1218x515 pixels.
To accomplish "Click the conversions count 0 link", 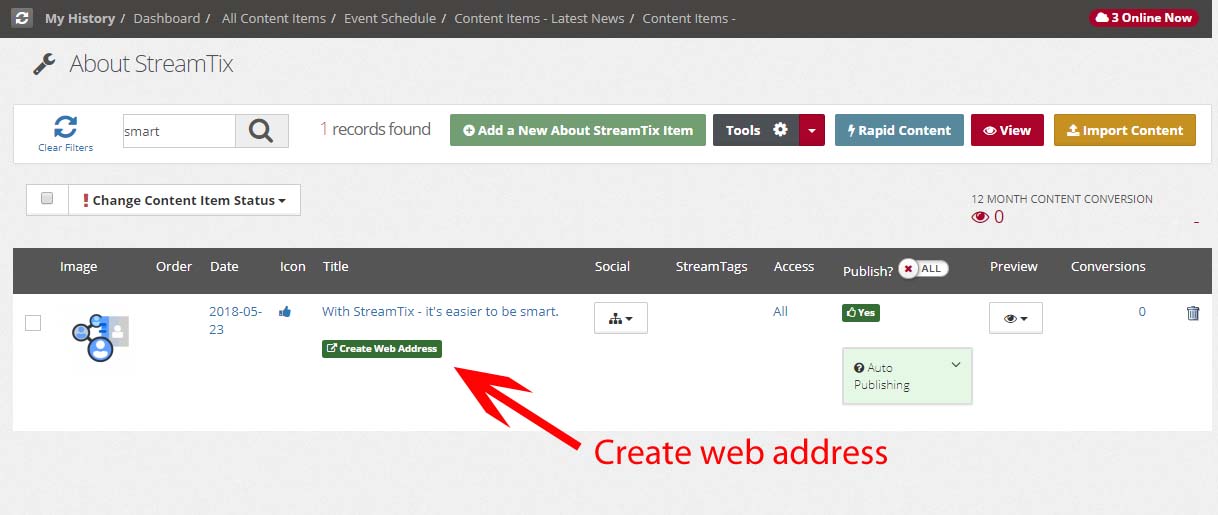I will point(1142,311).
